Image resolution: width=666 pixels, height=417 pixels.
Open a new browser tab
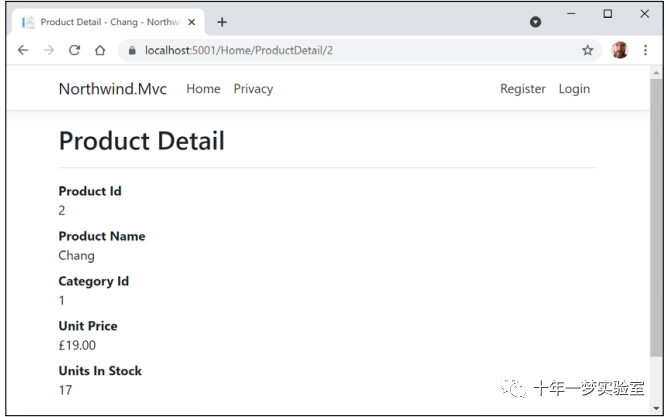coord(222,22)
